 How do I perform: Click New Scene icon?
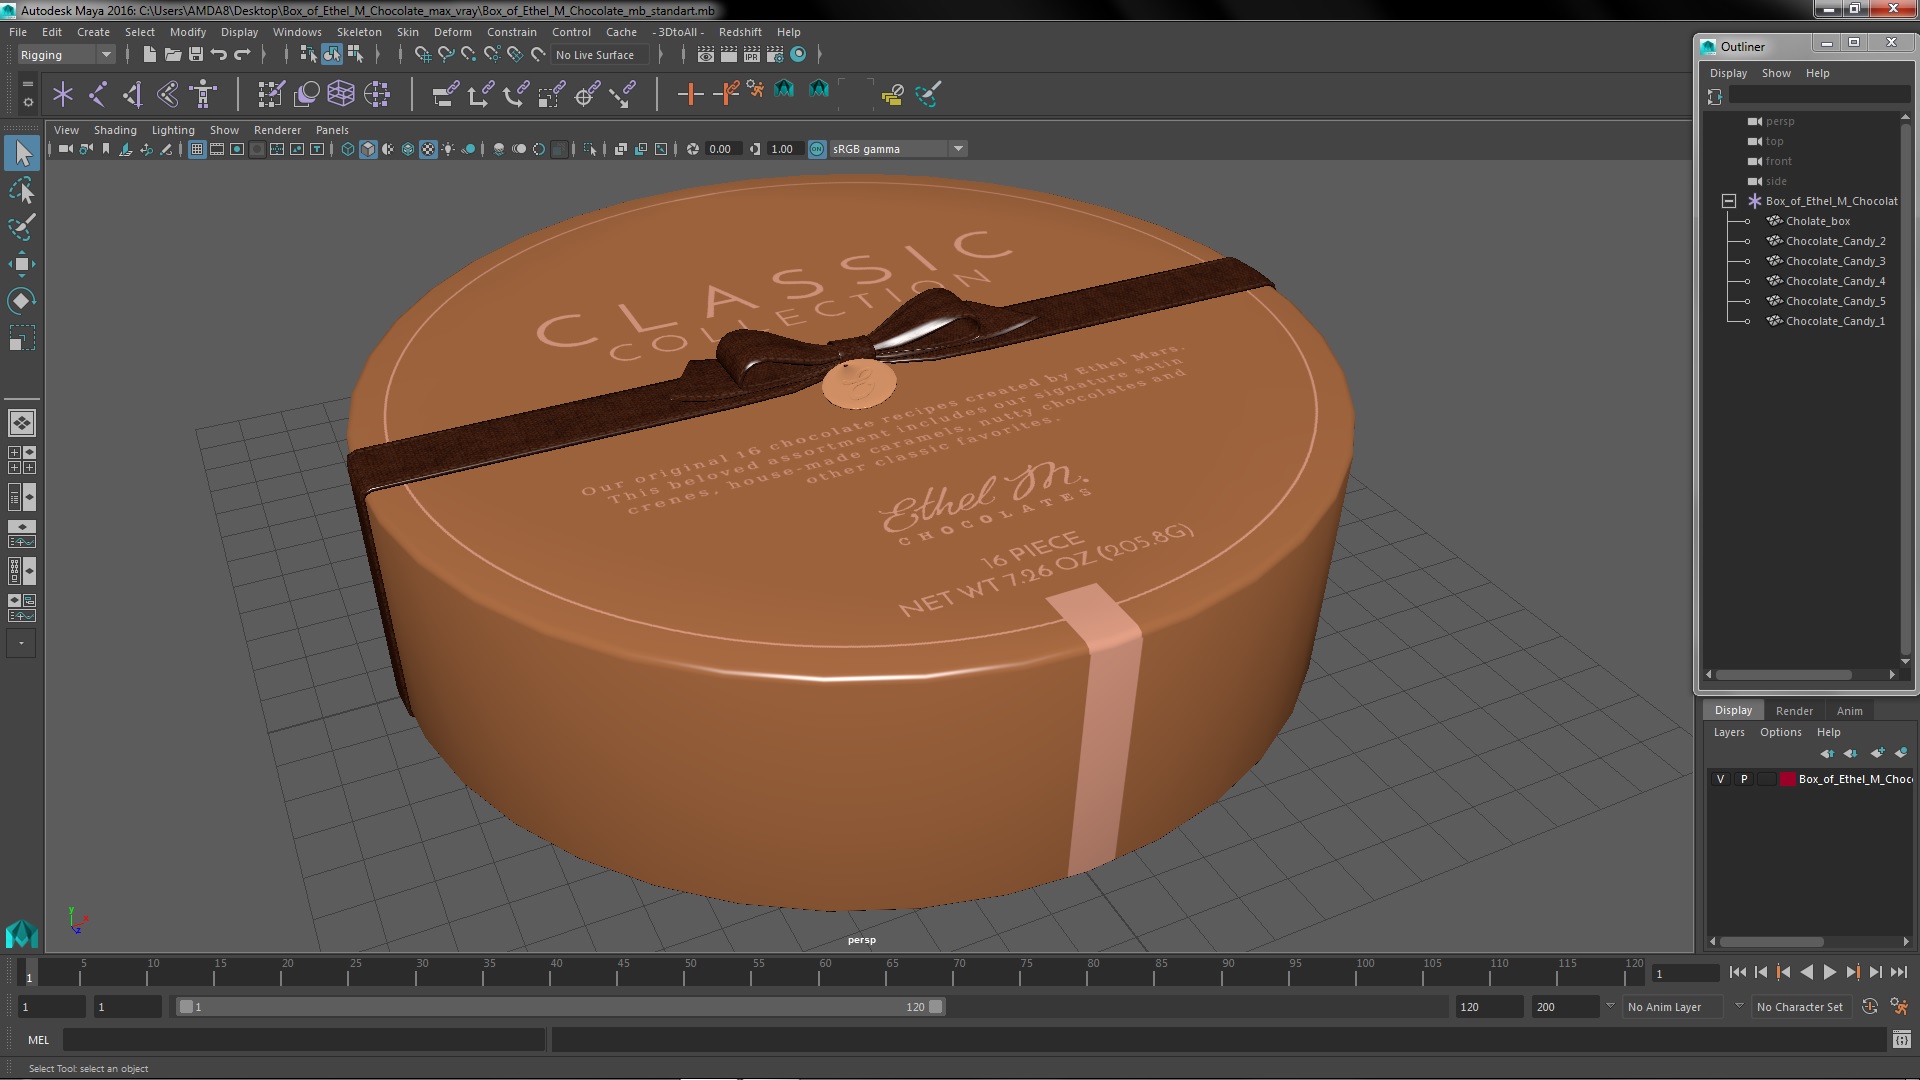[x=149, y=55]
